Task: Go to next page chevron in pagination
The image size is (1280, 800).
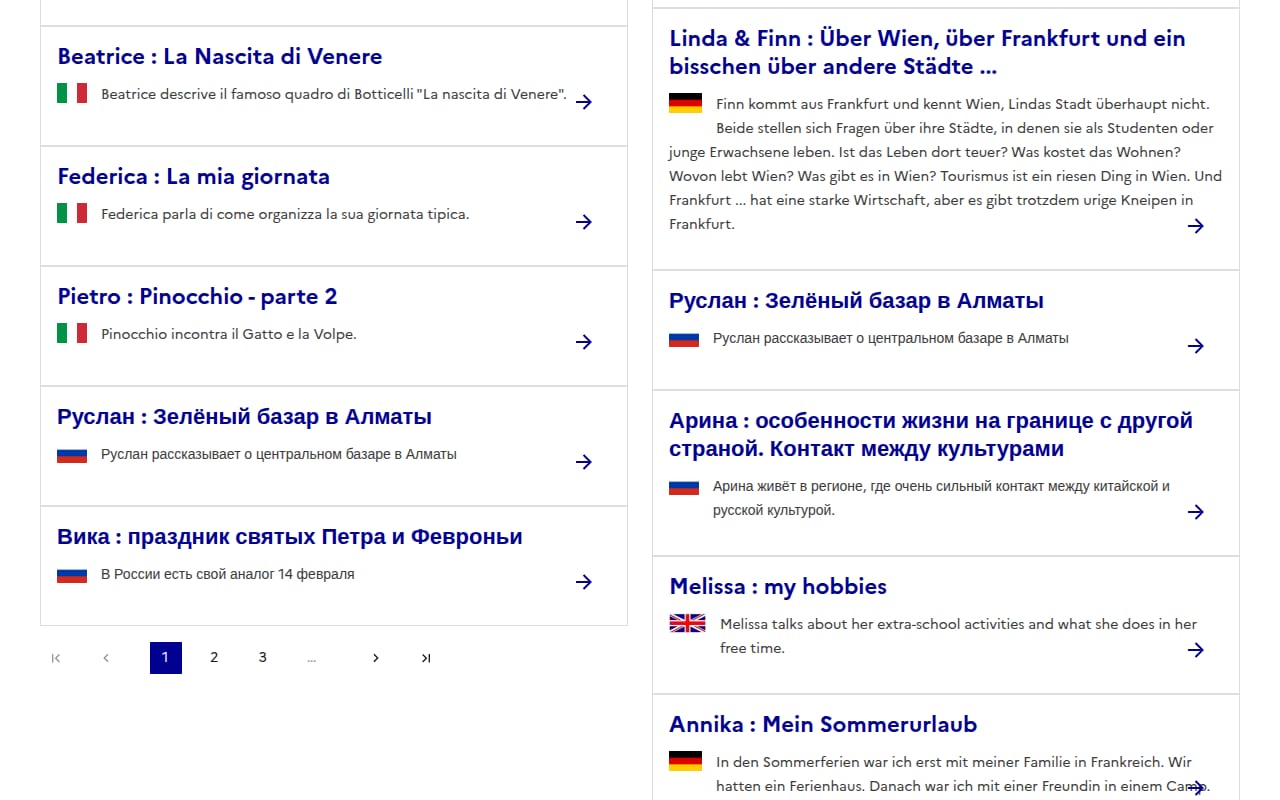Action: click(375, 658)
